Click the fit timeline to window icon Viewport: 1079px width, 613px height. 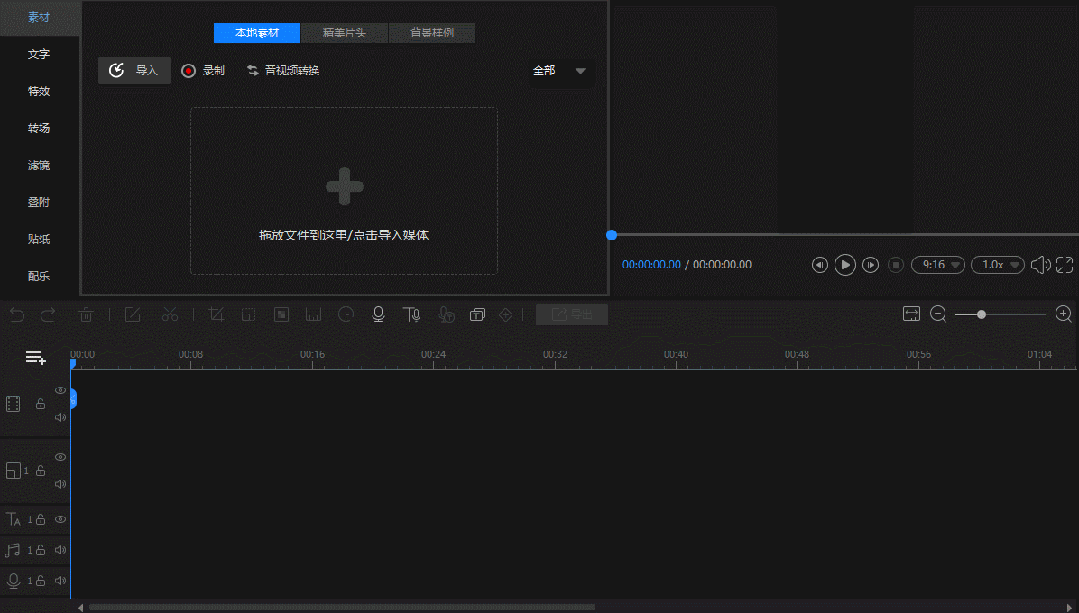click(911, 314)
